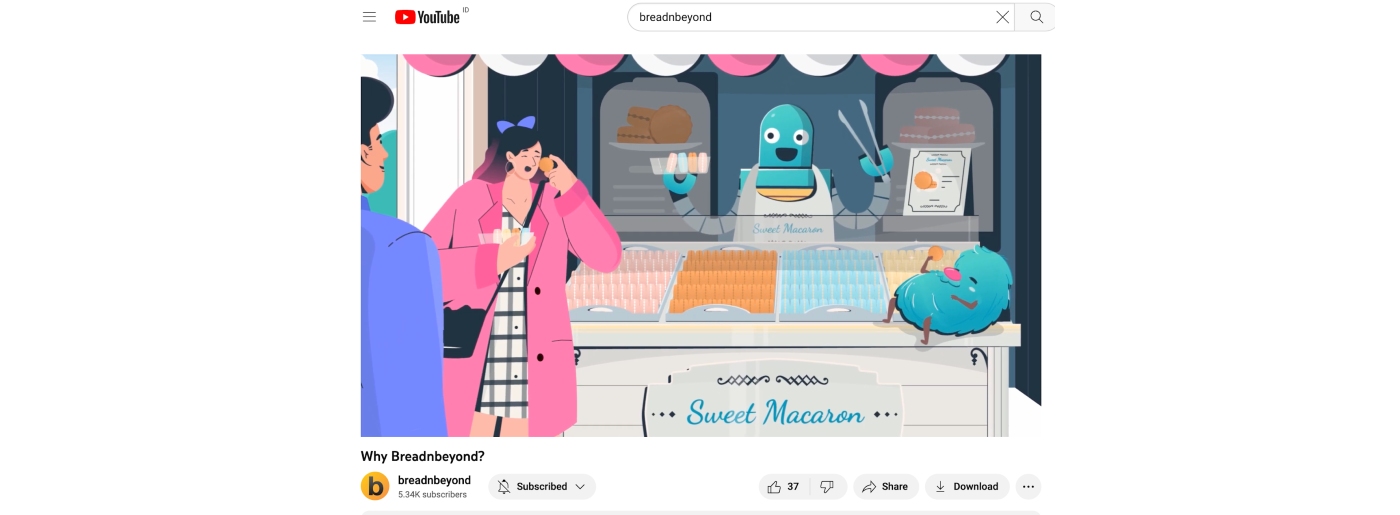
Task: Open the three-dot more actions menu
Action: point(1028,487)
